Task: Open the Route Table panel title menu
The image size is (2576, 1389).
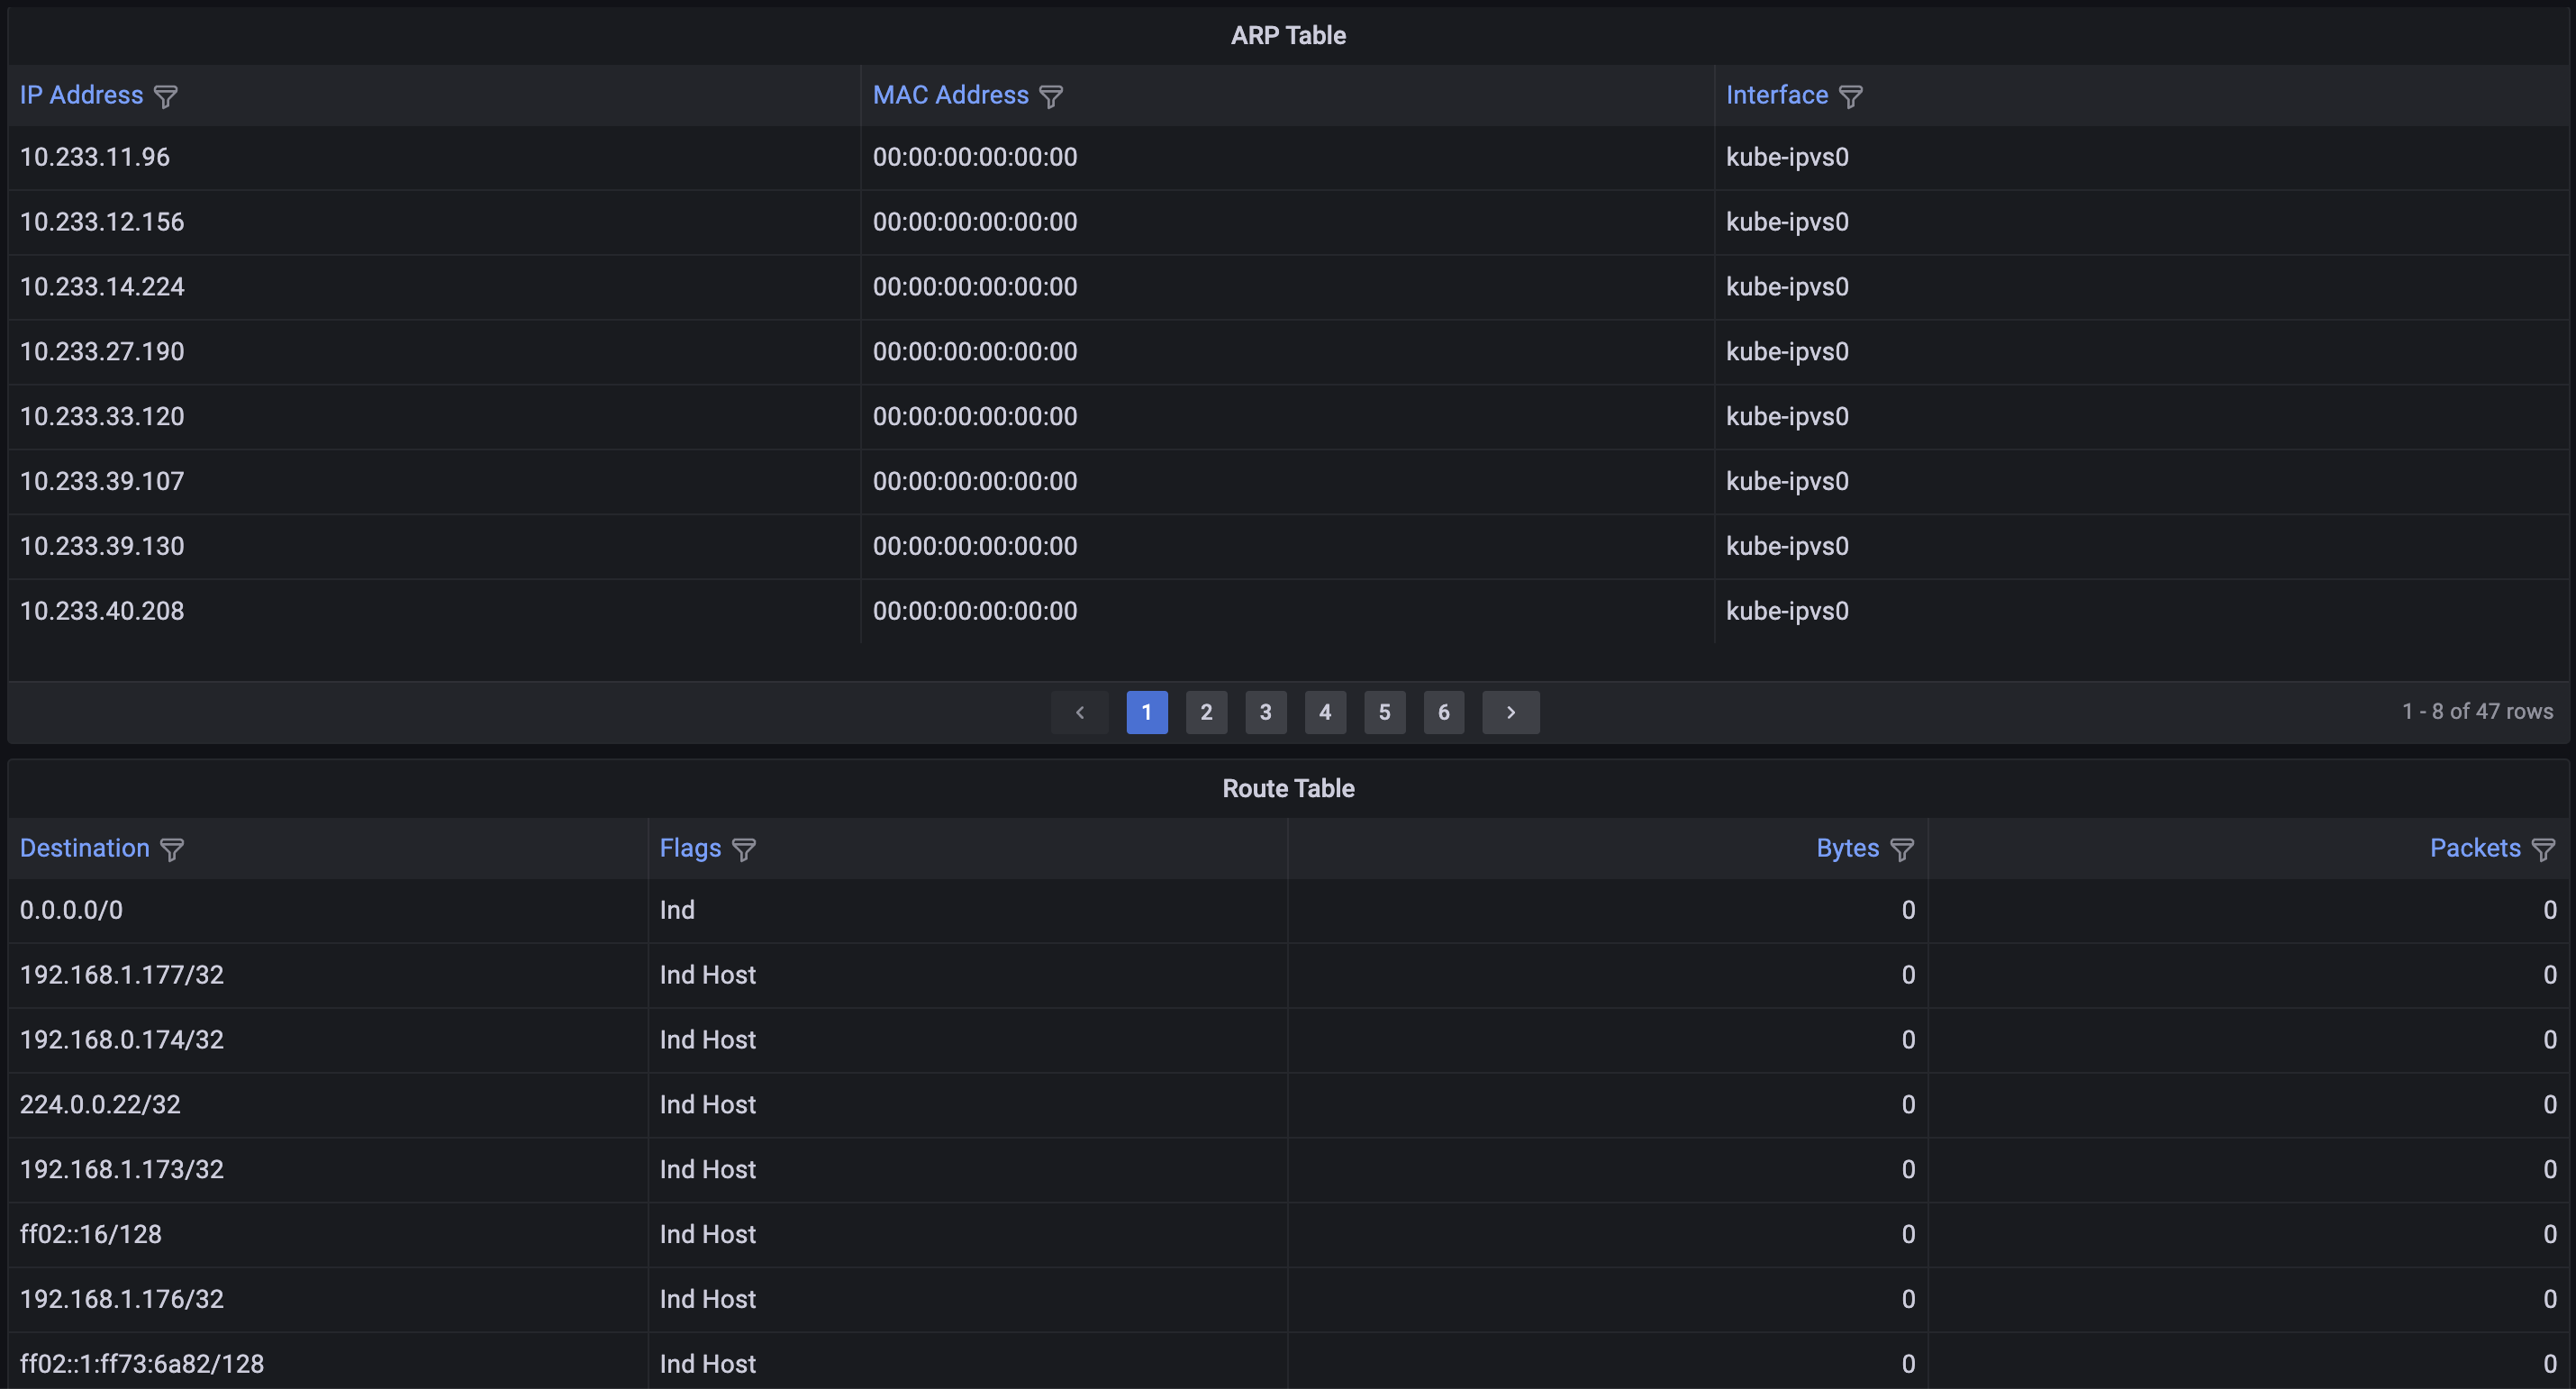Action: tap(1288, 788)
